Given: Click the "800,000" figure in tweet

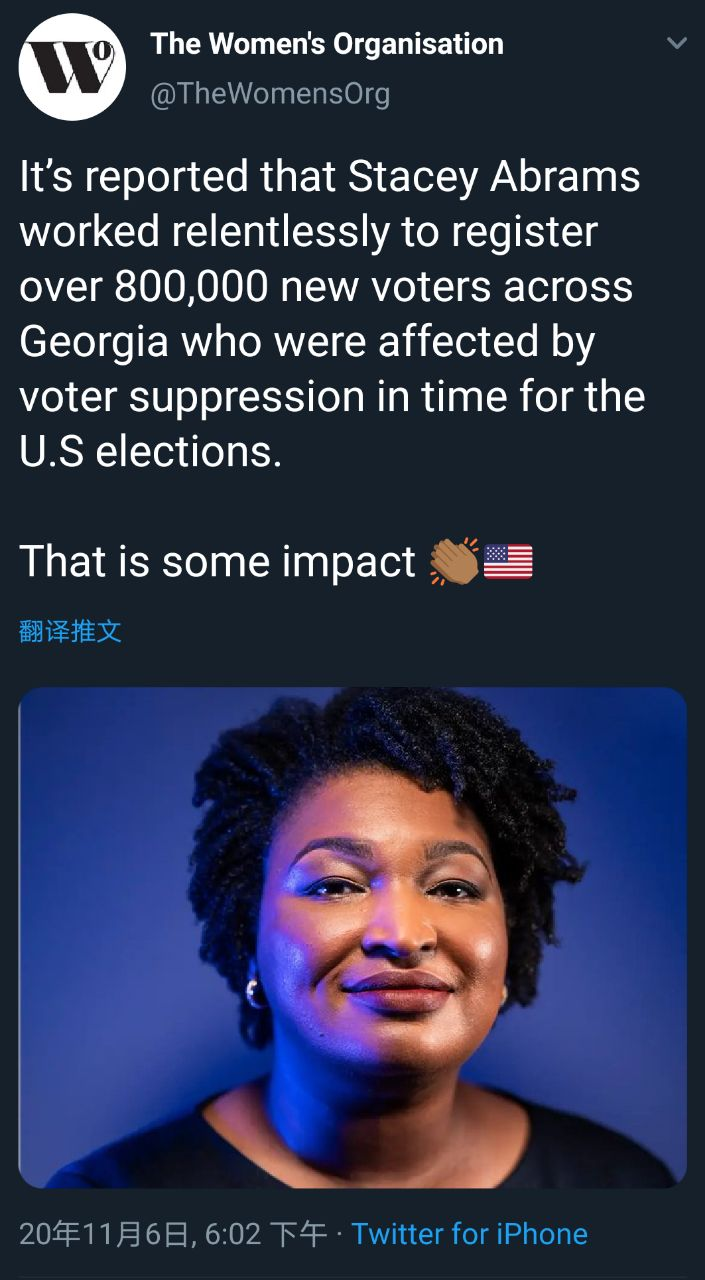Looking at the screenshot, I should click(x=191, y=287).
